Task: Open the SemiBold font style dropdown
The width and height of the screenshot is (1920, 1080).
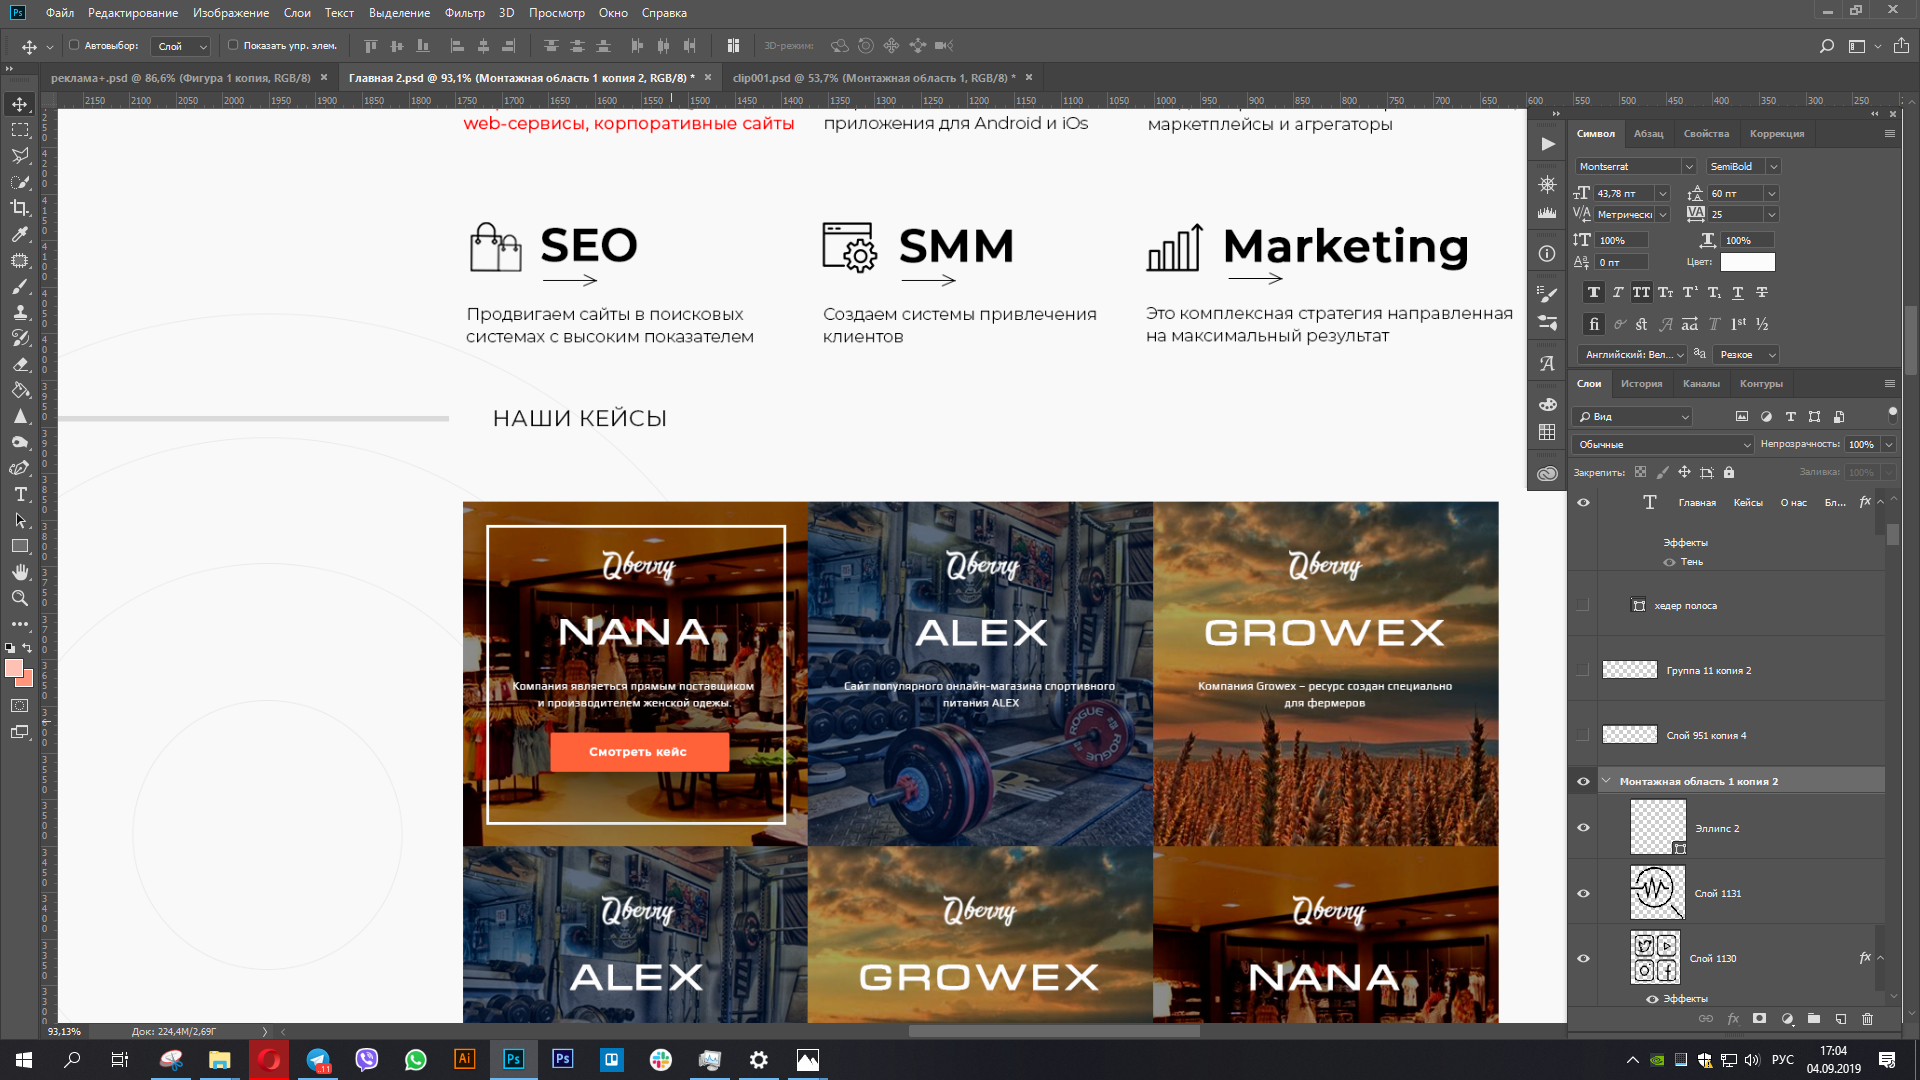Action: pyautogui.click(x=1773, y=167)
